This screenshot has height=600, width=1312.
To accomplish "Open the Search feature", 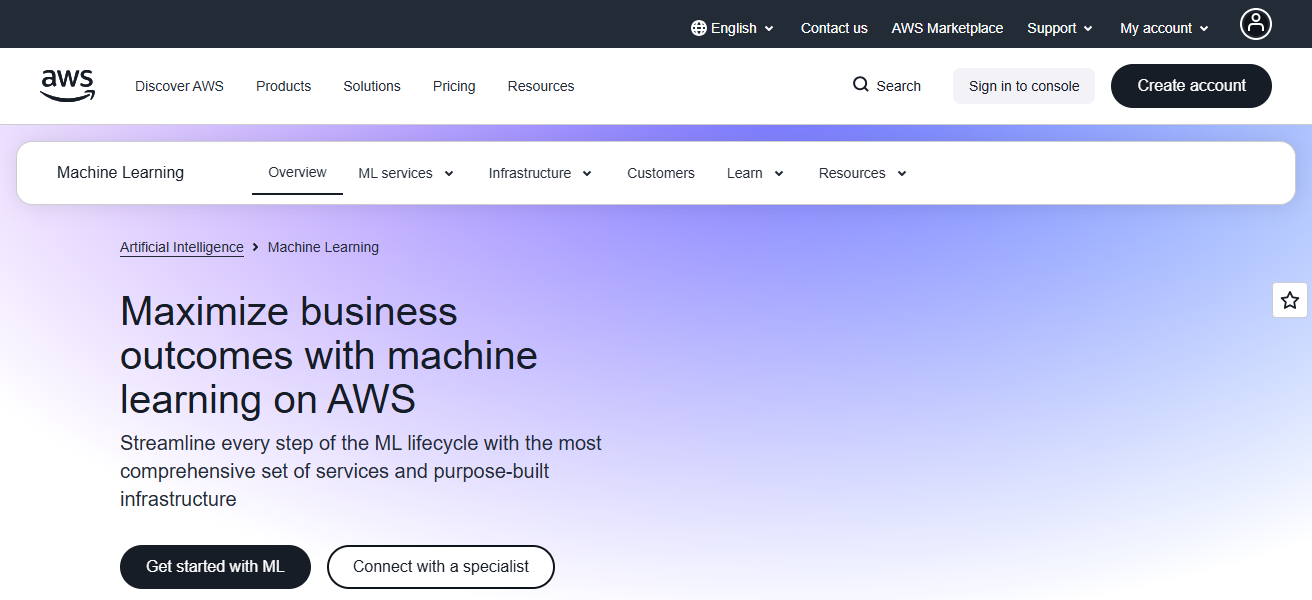I will tap(886, 86).
